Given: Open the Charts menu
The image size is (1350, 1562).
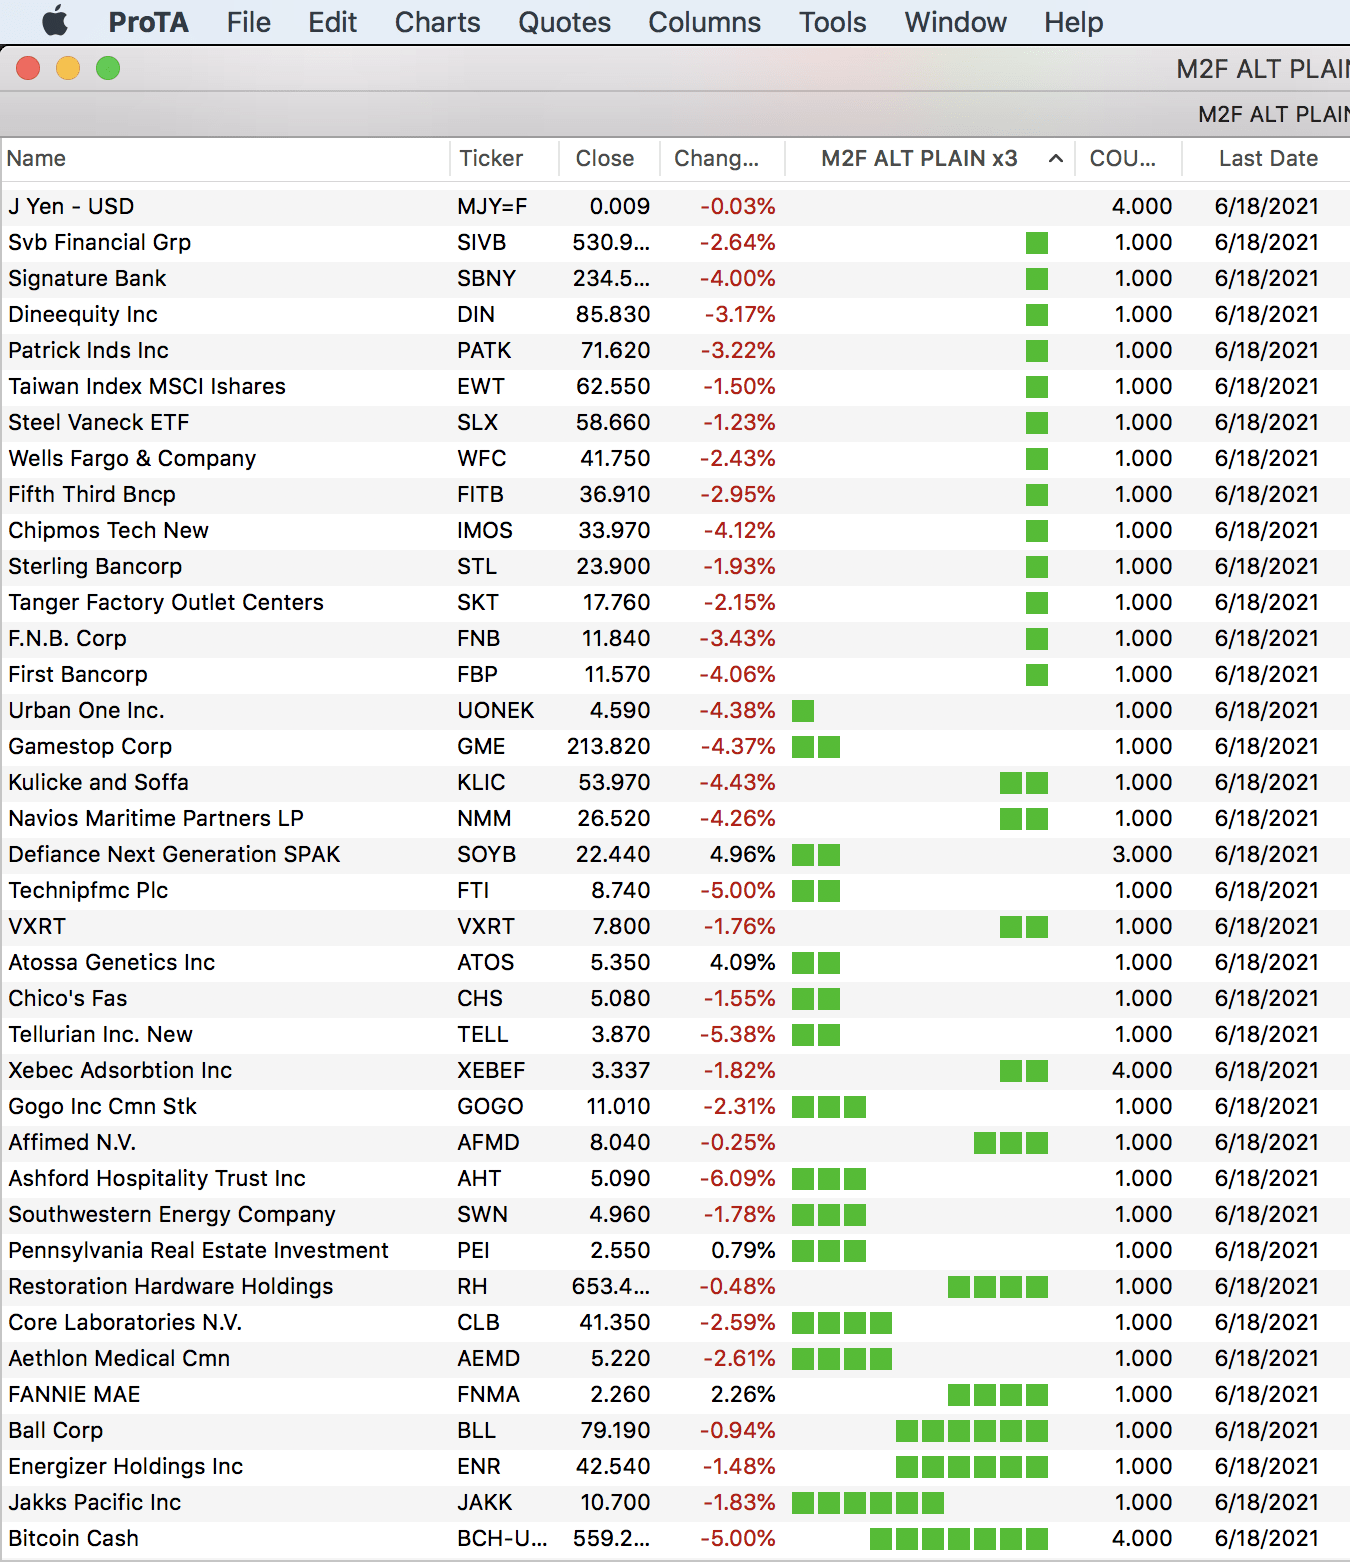Looking at the screenshot, I should (437, 22).
